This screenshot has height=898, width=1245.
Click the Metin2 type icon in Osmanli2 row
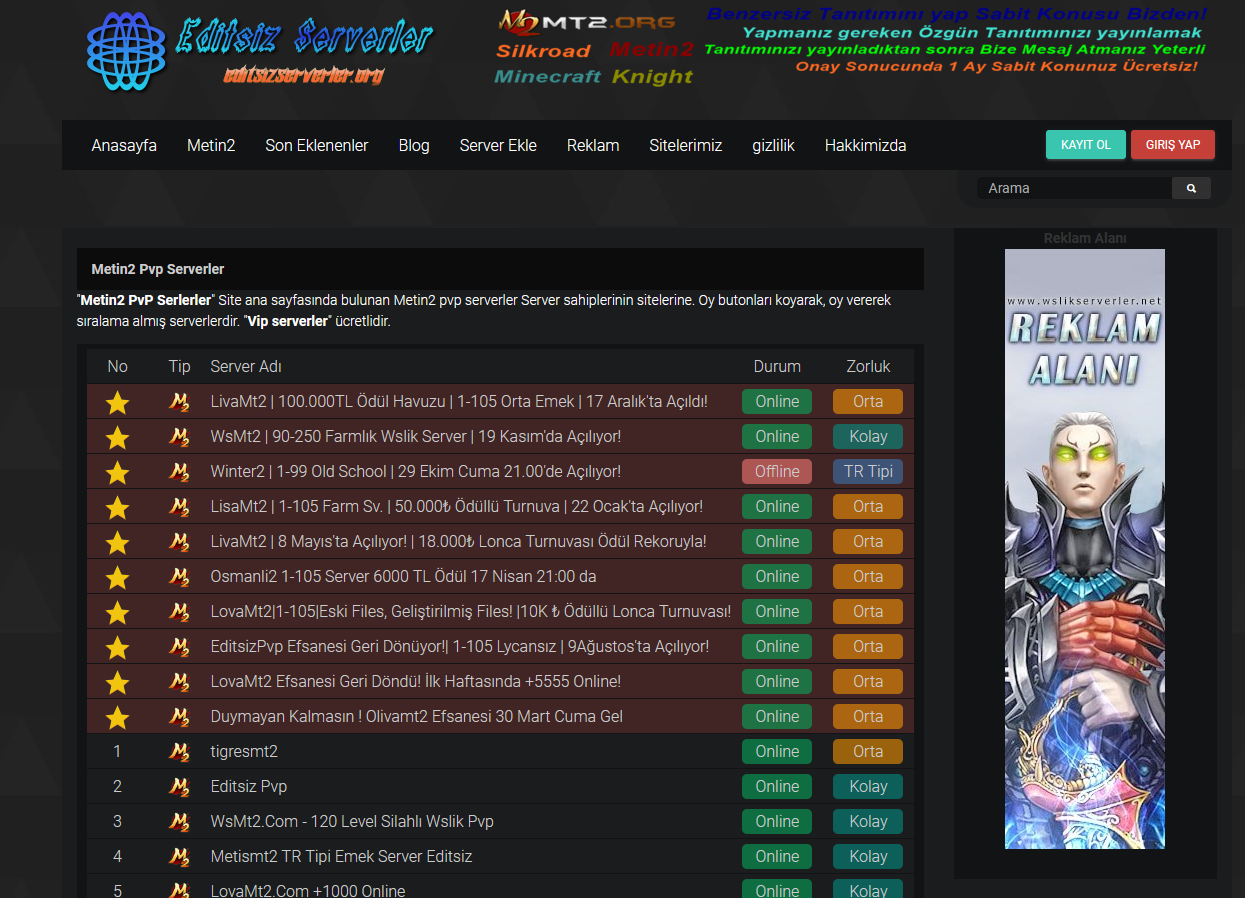(179, 577)
